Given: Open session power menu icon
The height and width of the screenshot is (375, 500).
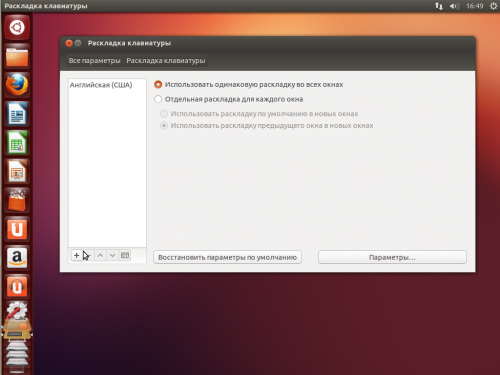Looking at the screenshot, I should pos(493,6).
